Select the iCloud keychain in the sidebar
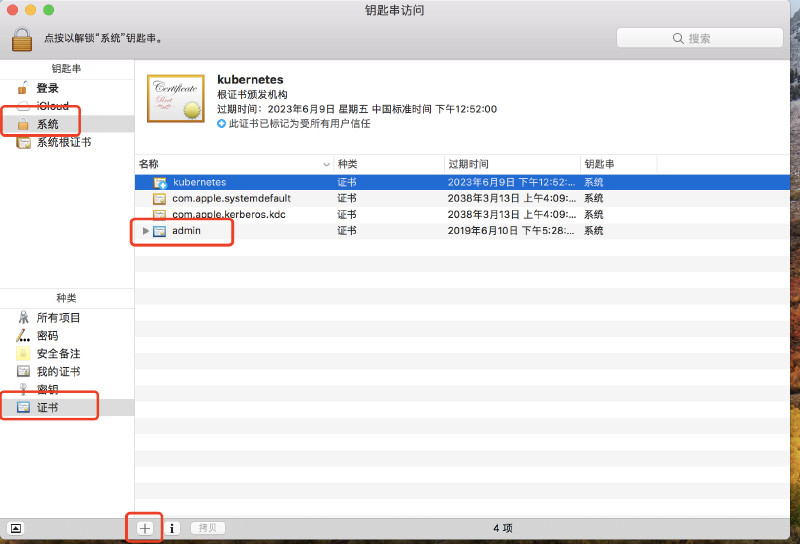800x544 pixels. [x=52, y=106]
